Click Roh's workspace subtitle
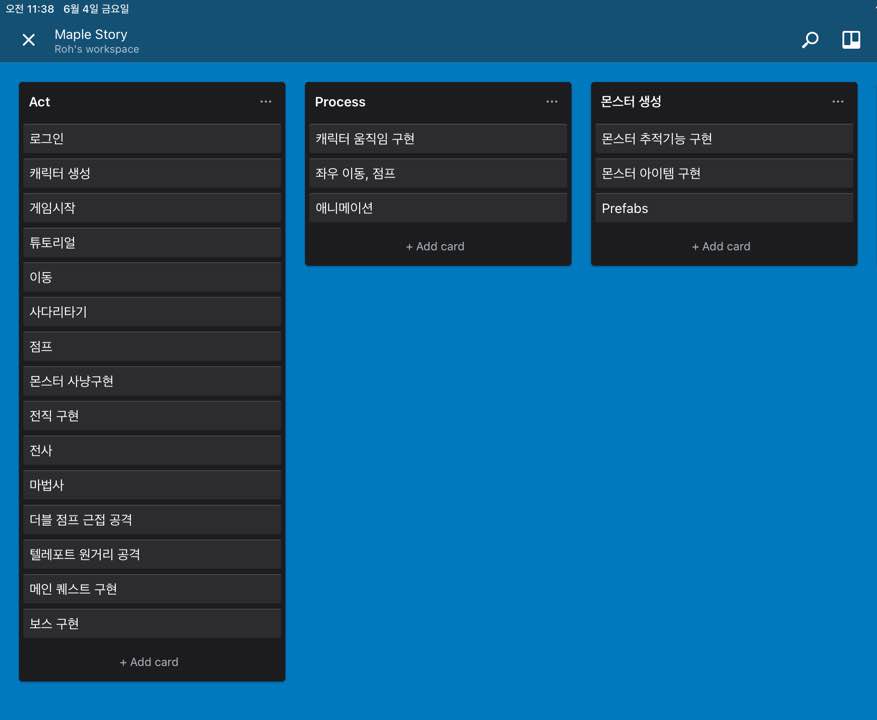This screenshot has width=877, height=720. coord(97,49)
